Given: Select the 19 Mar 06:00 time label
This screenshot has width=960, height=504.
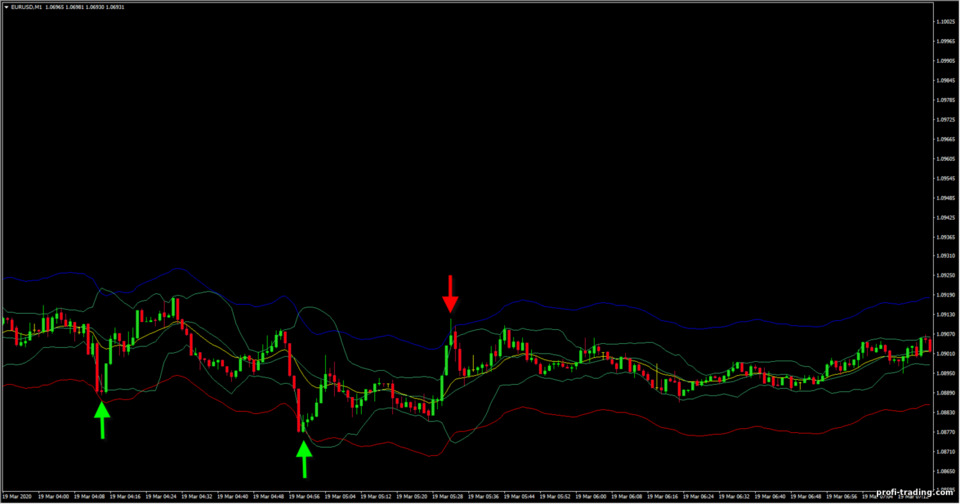Looking at the screenshot, I should 591,497.
